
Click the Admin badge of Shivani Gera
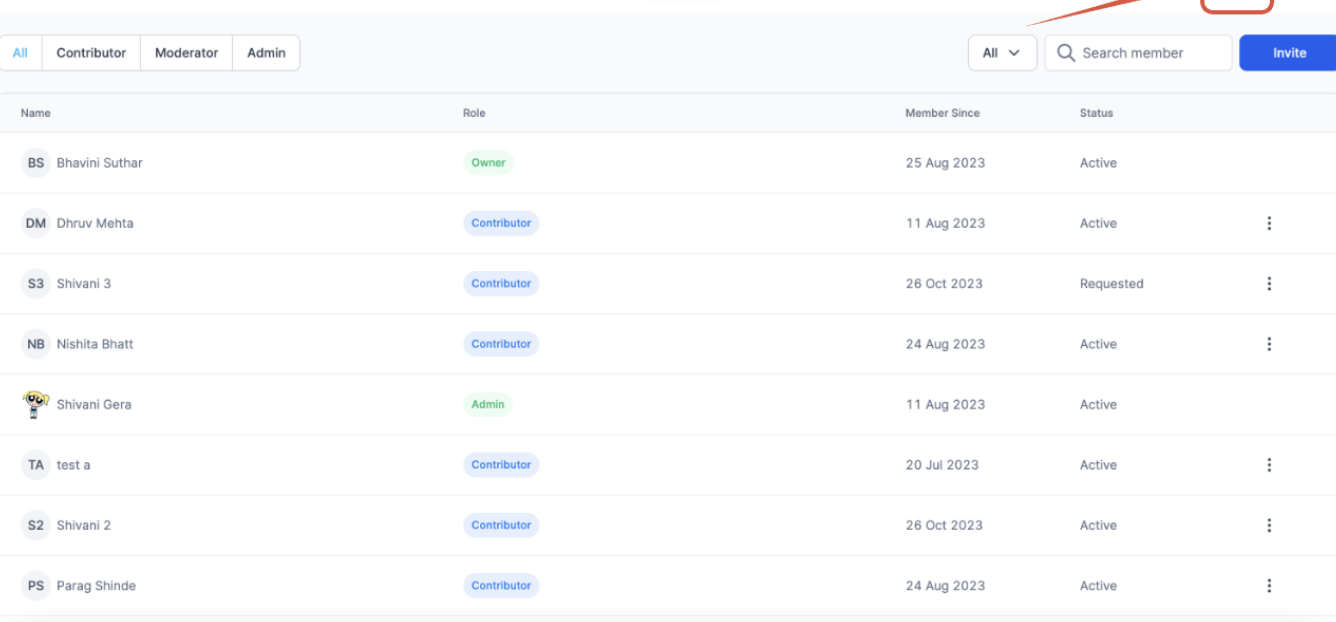pyautogui.click(x=488, y=404)
